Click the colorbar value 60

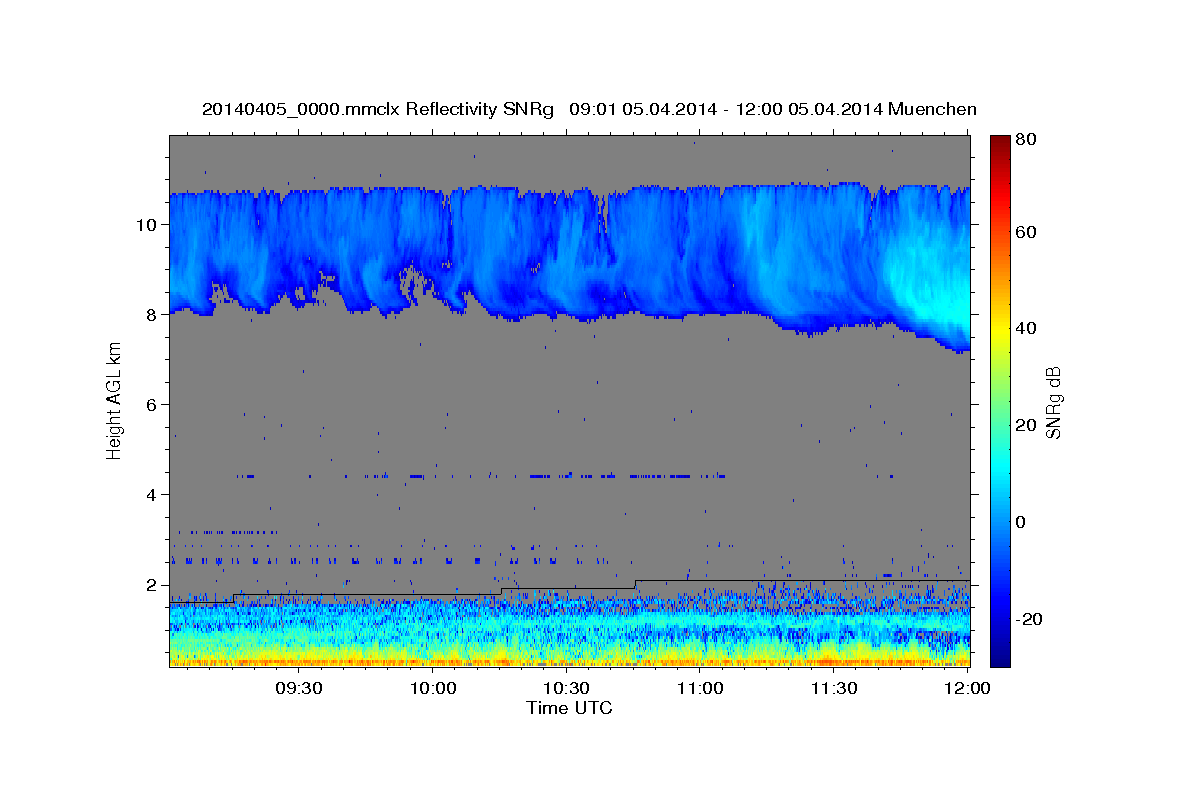tap(1028, 232)
